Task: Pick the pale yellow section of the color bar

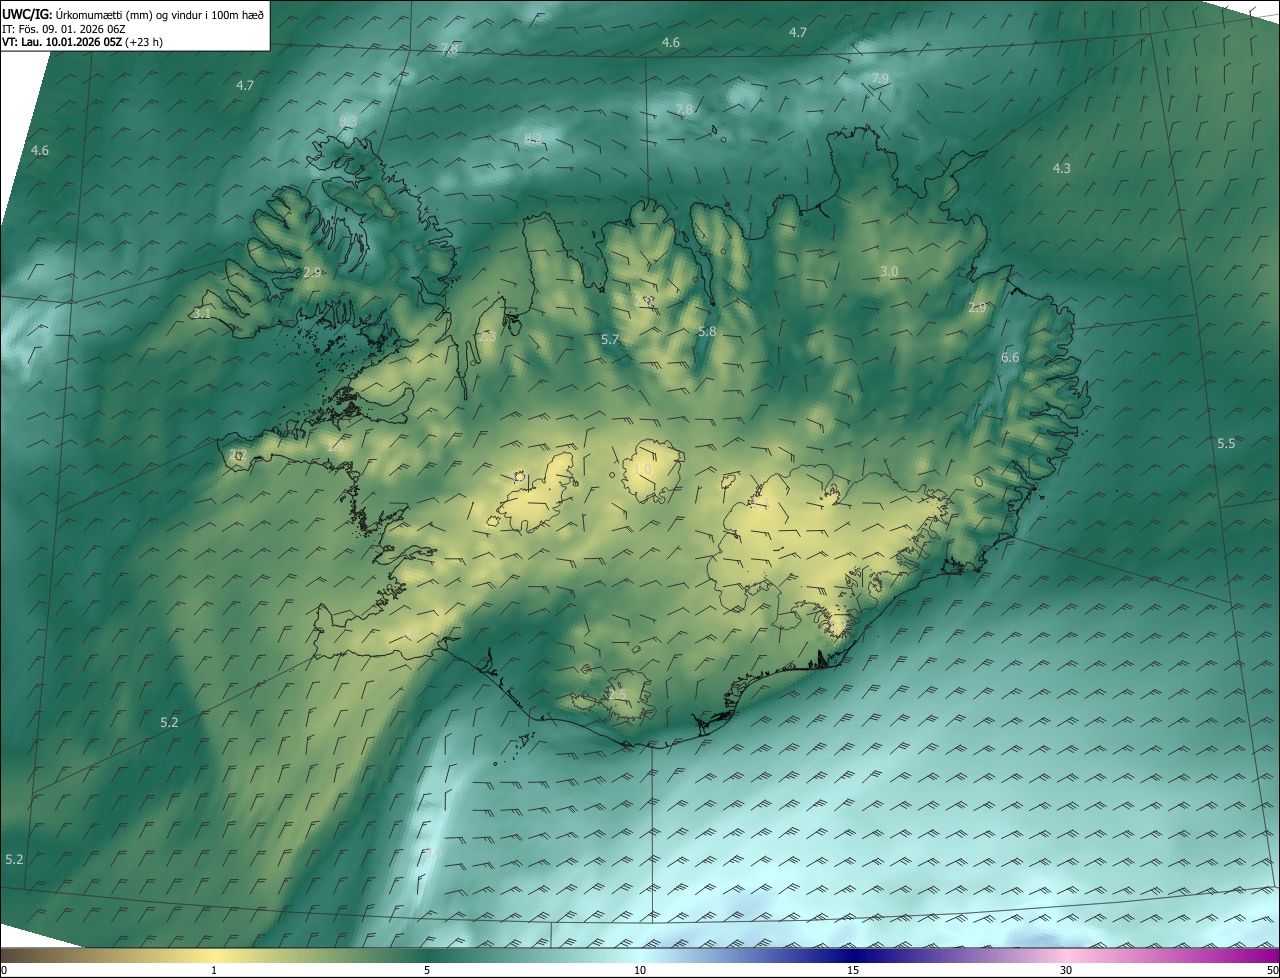Action: click(x=215, y=956)
